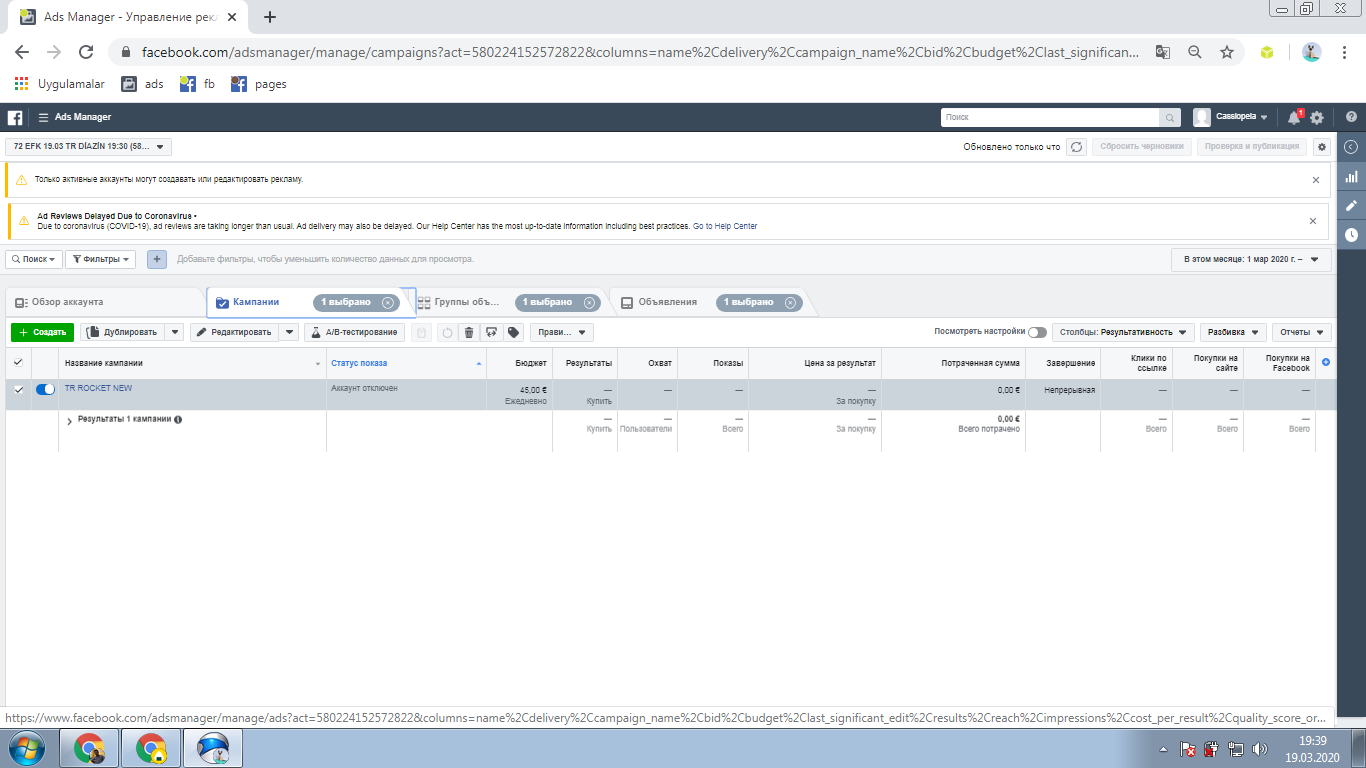
Task: Enable the Посмотреть настройки toggle
Action: pos(1037,332)
